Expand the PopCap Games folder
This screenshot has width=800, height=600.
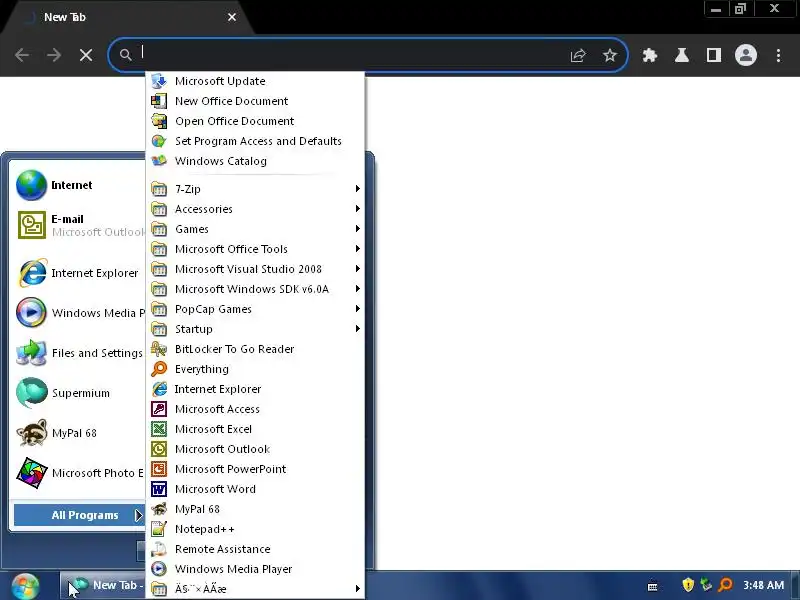point(255,309)
